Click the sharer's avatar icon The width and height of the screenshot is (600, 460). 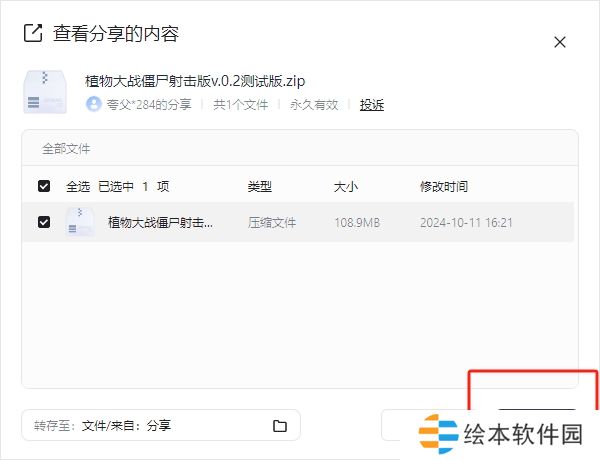94,104
